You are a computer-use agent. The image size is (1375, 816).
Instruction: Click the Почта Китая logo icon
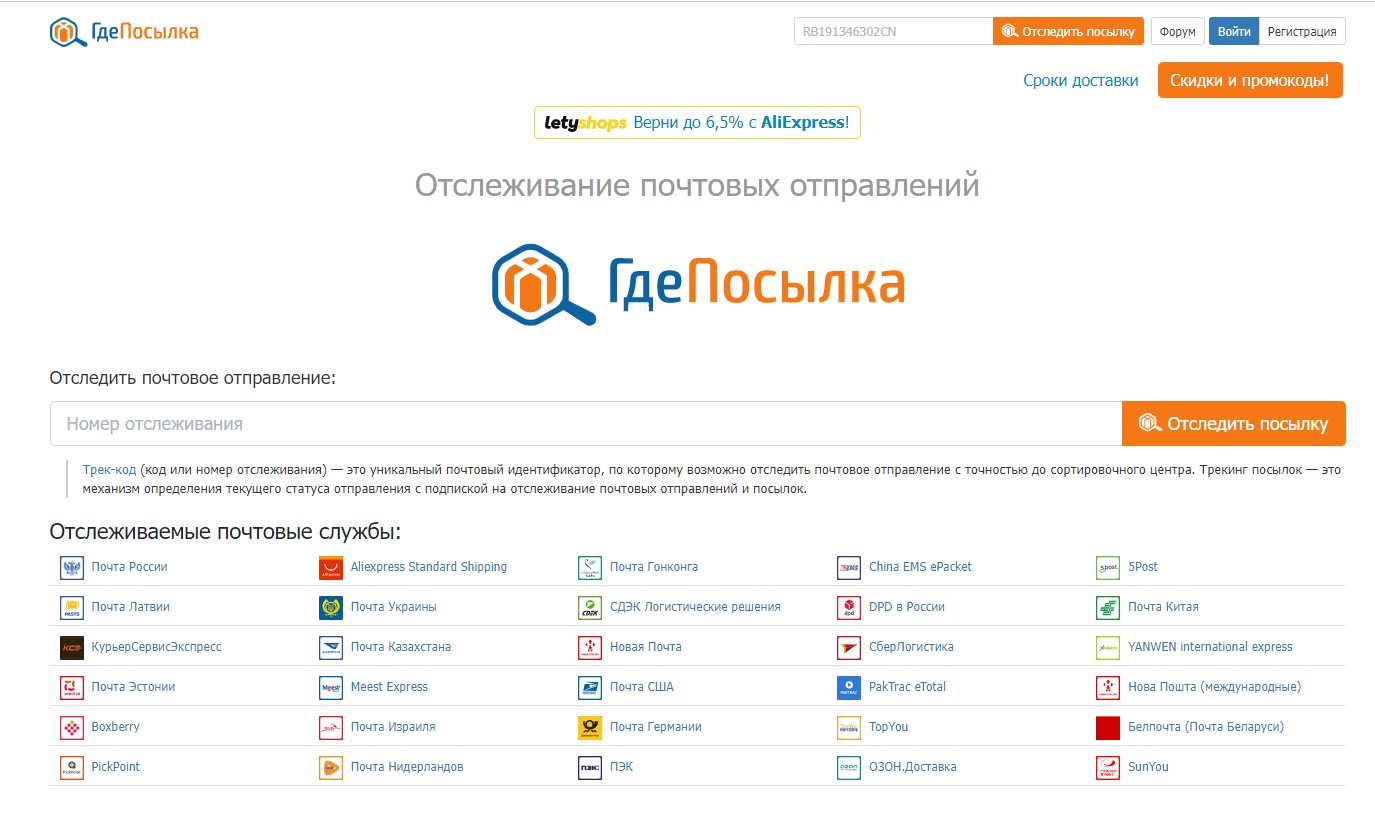click(1108, 608)
